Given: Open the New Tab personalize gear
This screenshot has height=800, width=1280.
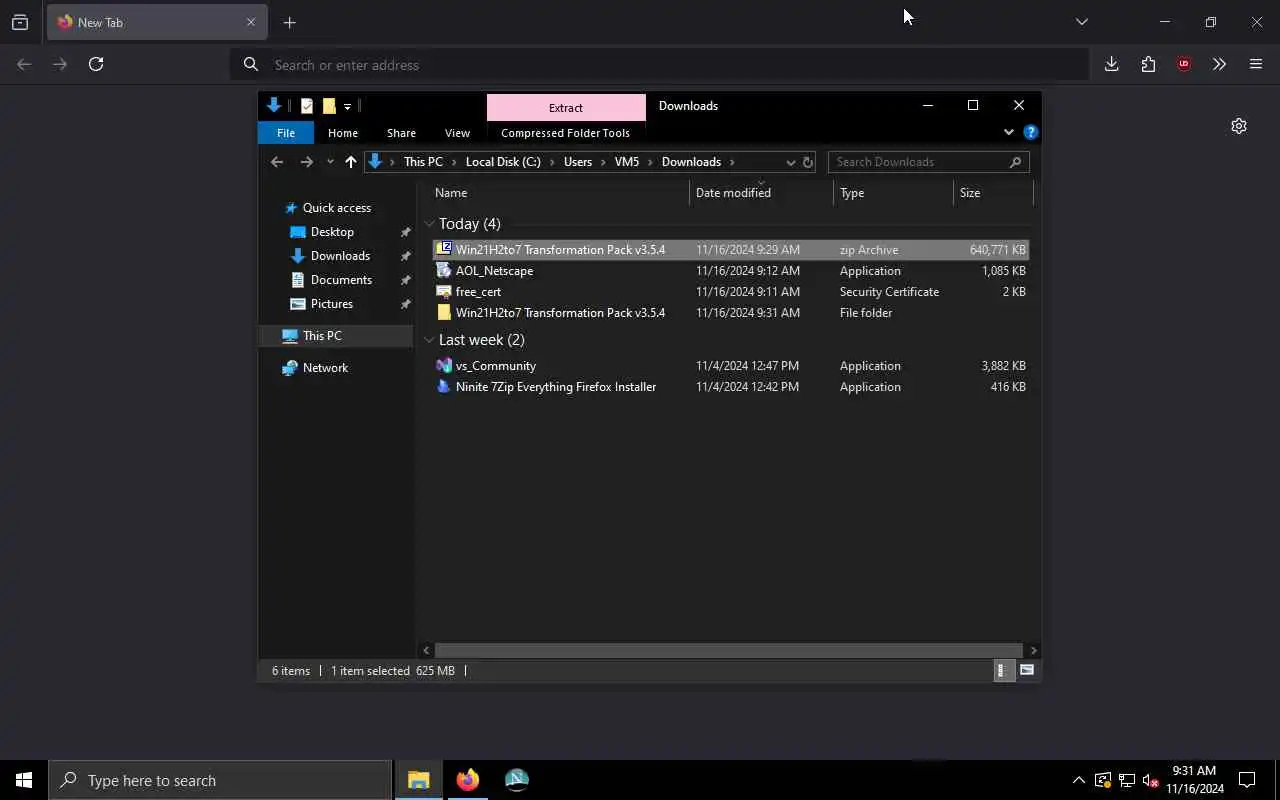Looking at the screenshot, I should coord(1239,126).
